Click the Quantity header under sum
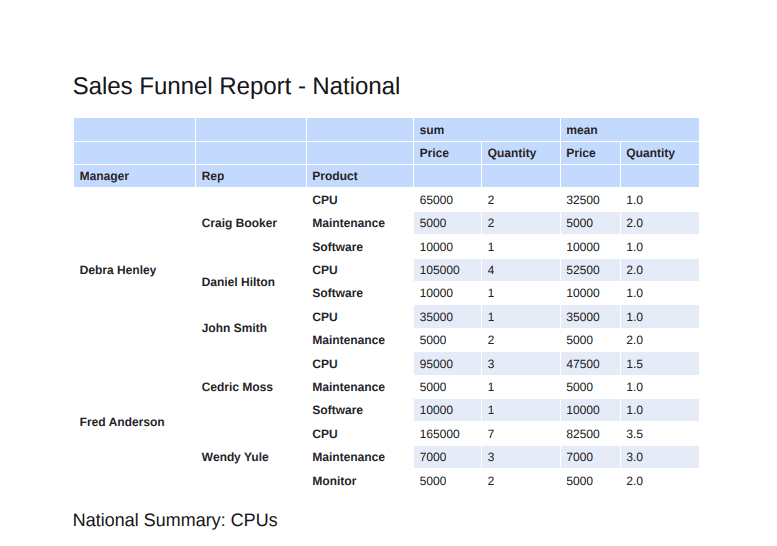Viewport: 777px width, 546px height. (521, 153)
